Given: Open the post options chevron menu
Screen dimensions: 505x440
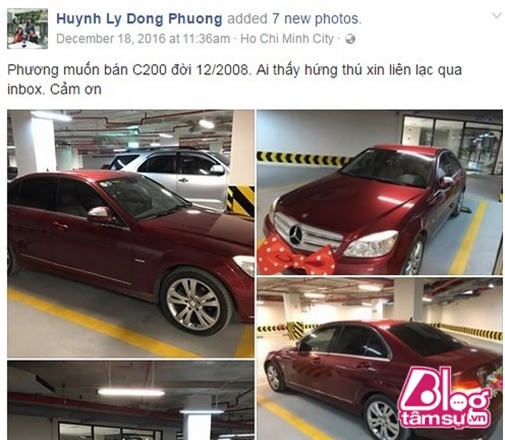Looking at the screenshot, I should 497,16.
